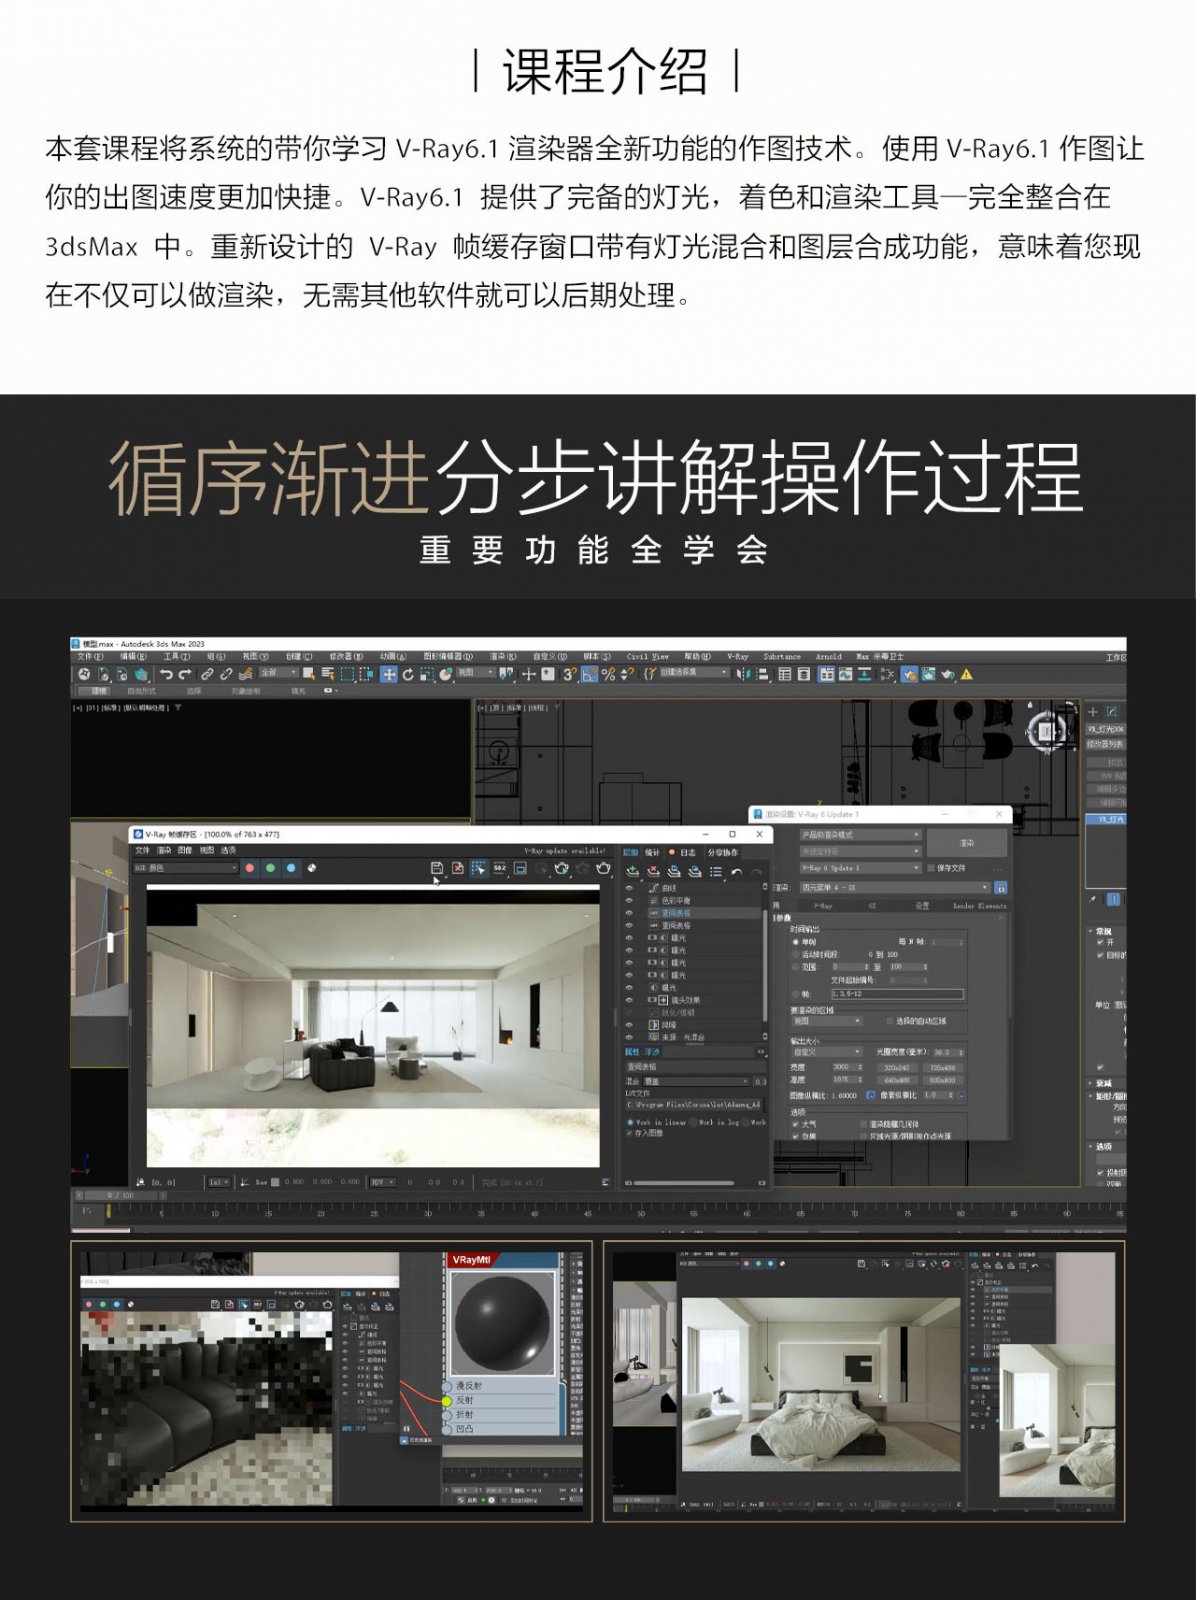Select the 活动时间段 radio button
1196x1600 pixels.
tap(796, 955)
